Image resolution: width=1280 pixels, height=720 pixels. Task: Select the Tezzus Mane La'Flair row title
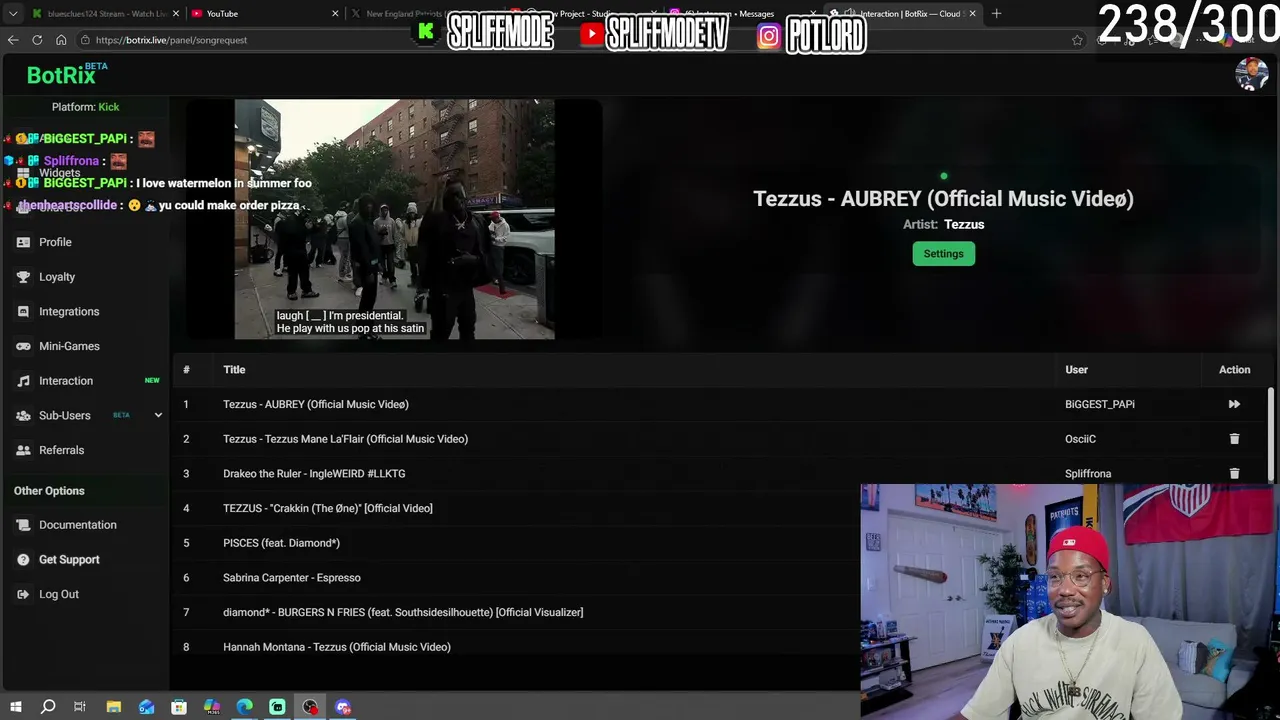pyautogui.click(x=345, y=439)
